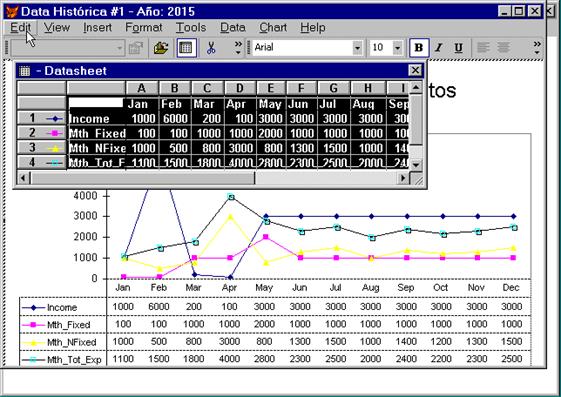Click the fox application icon in title bar
The width and height of the screenshot is (561, 397).
[12, 11]
